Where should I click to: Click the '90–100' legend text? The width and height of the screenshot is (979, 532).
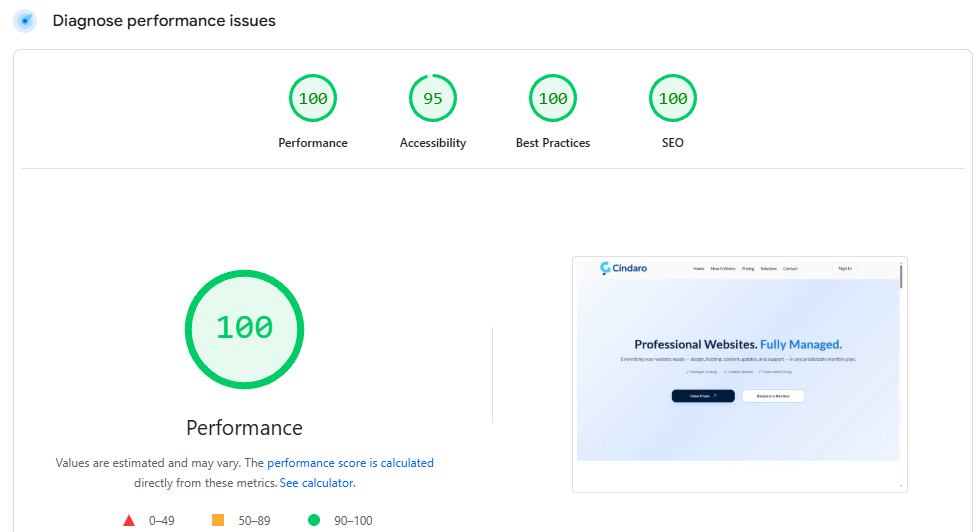353,521
